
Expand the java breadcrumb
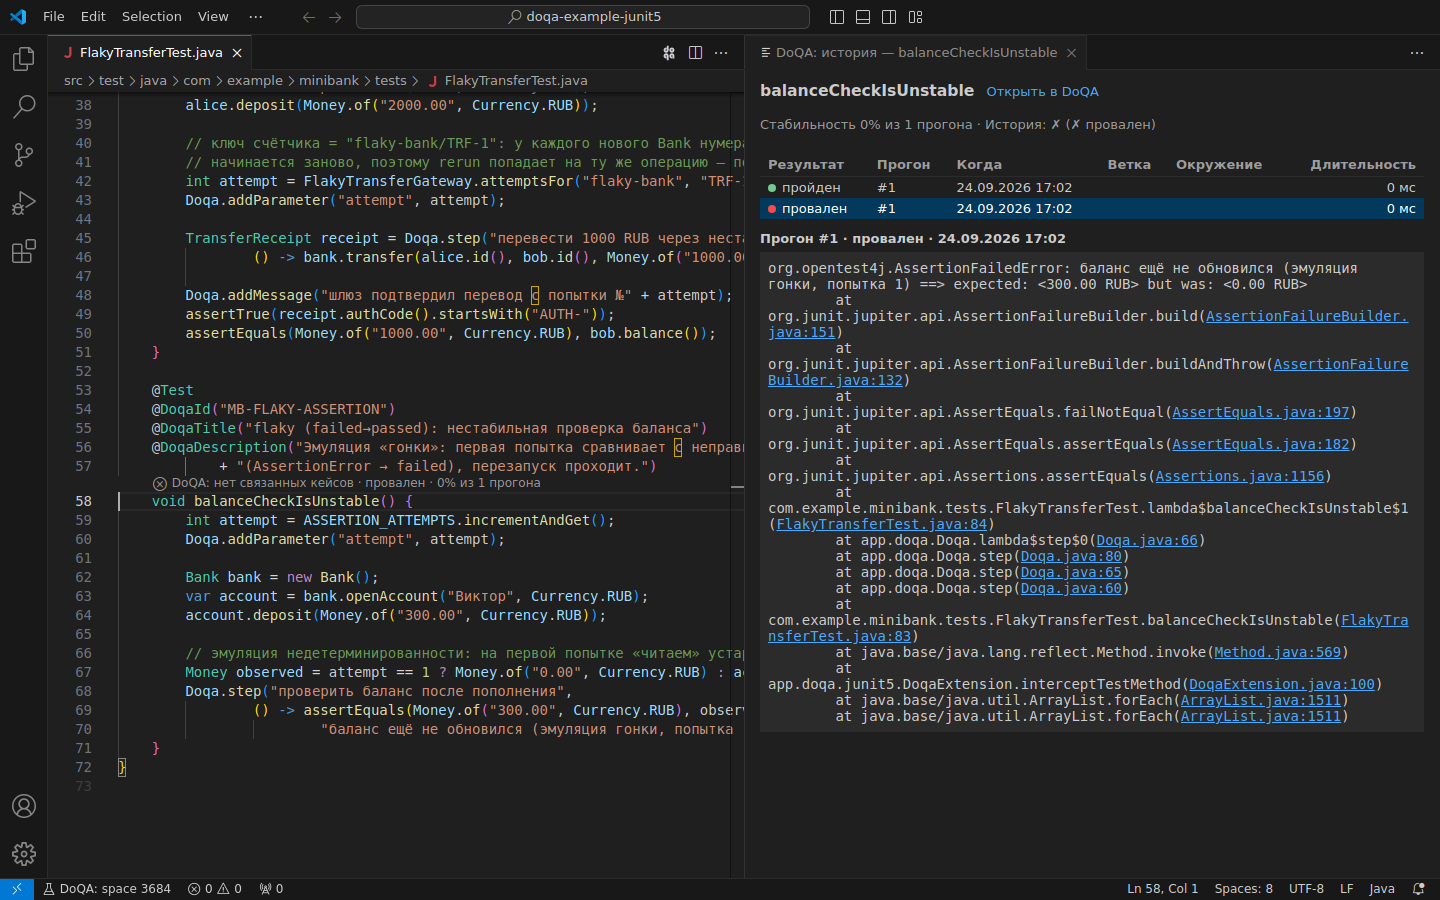(x=153, y=81)
